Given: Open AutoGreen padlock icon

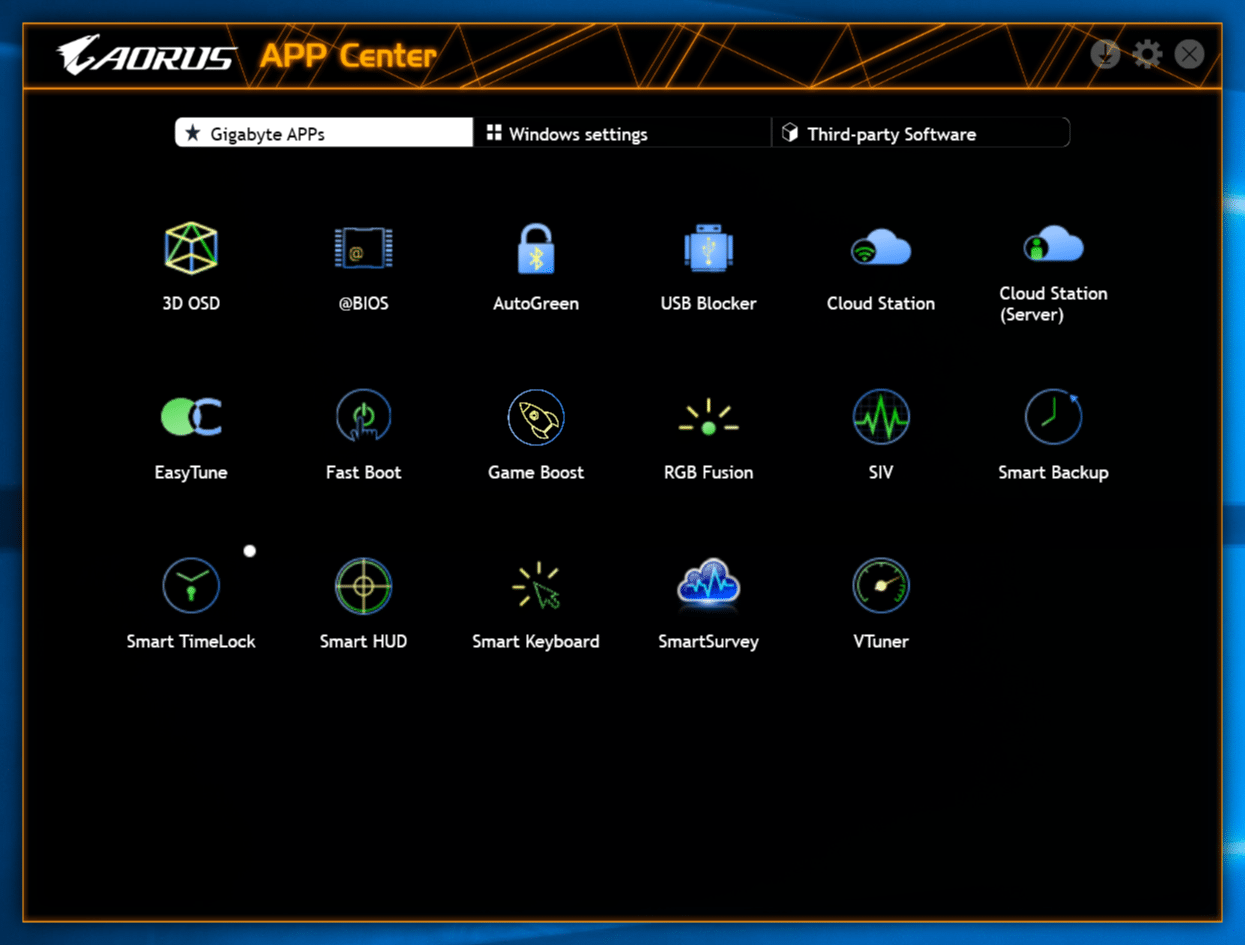Looking at the screenshot, I should pyautogui.click(x=536, y=248).
